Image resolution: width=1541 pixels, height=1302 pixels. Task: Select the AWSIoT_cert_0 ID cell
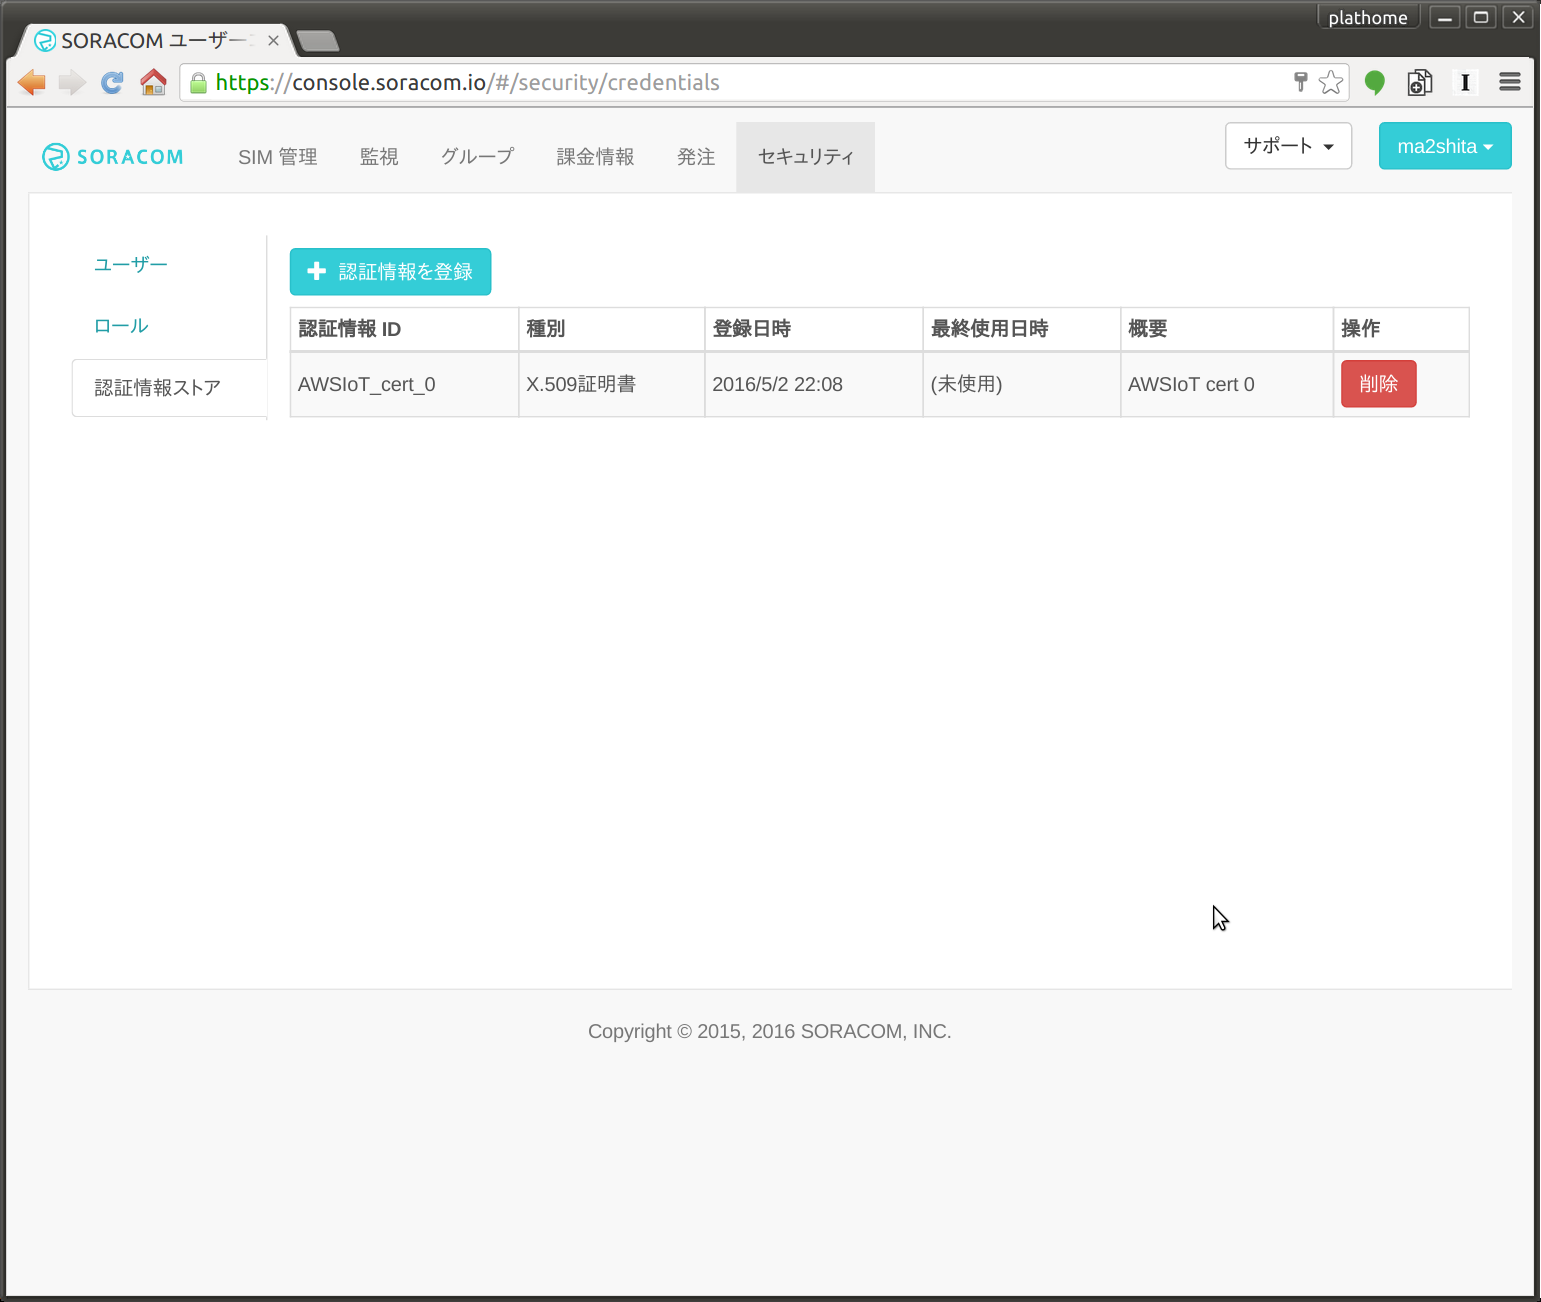pos(404,384)
